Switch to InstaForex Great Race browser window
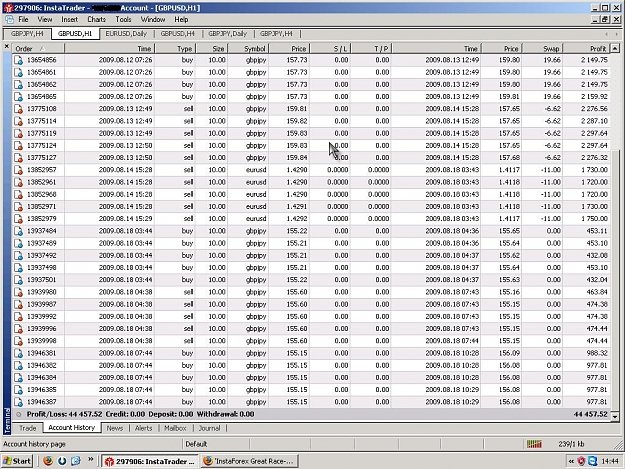This screenshot has height=469, width=625. 249,461
